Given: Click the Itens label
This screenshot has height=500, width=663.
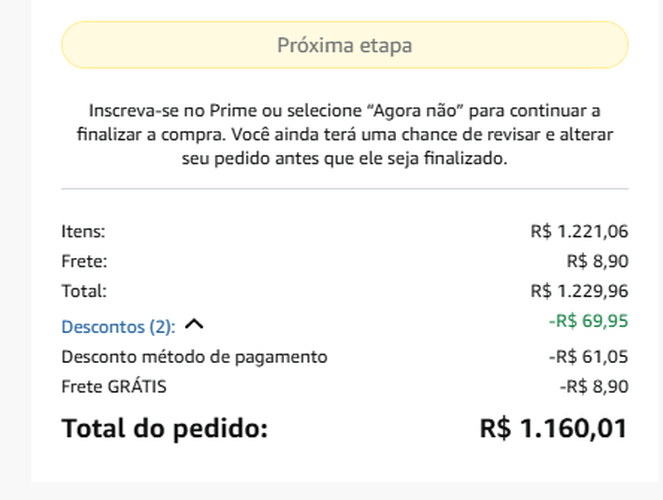Looking at the screenshot, I should [83, 232].
